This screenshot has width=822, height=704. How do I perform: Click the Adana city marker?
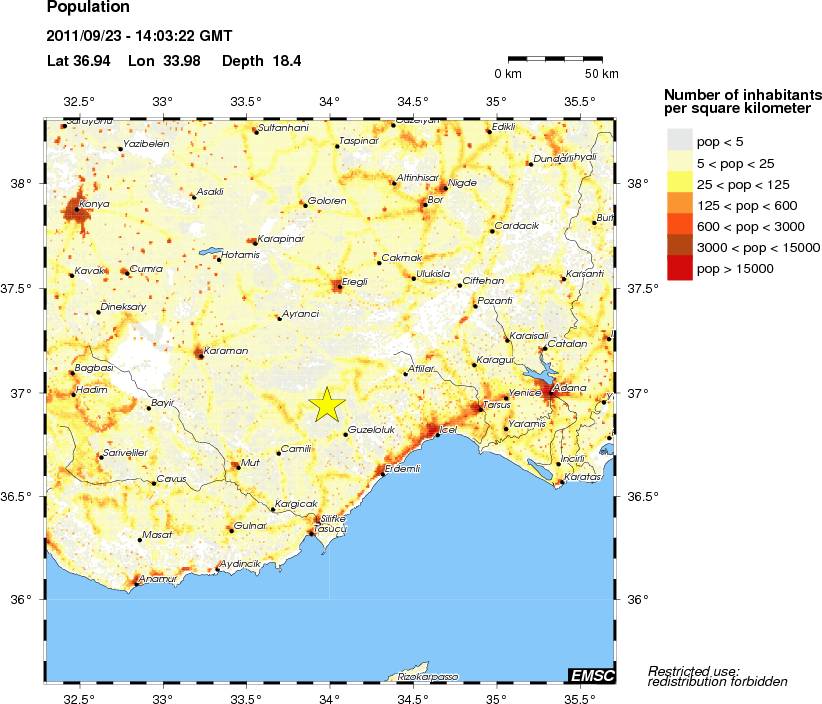point(549,392)
